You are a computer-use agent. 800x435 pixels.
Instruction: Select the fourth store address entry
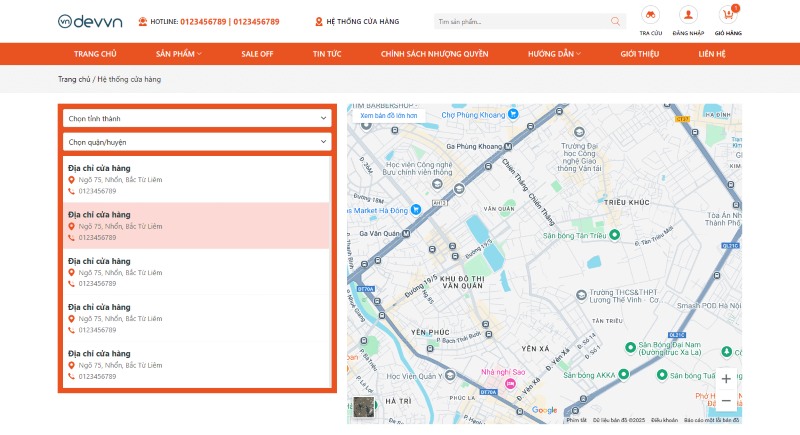tap(196, 318)
